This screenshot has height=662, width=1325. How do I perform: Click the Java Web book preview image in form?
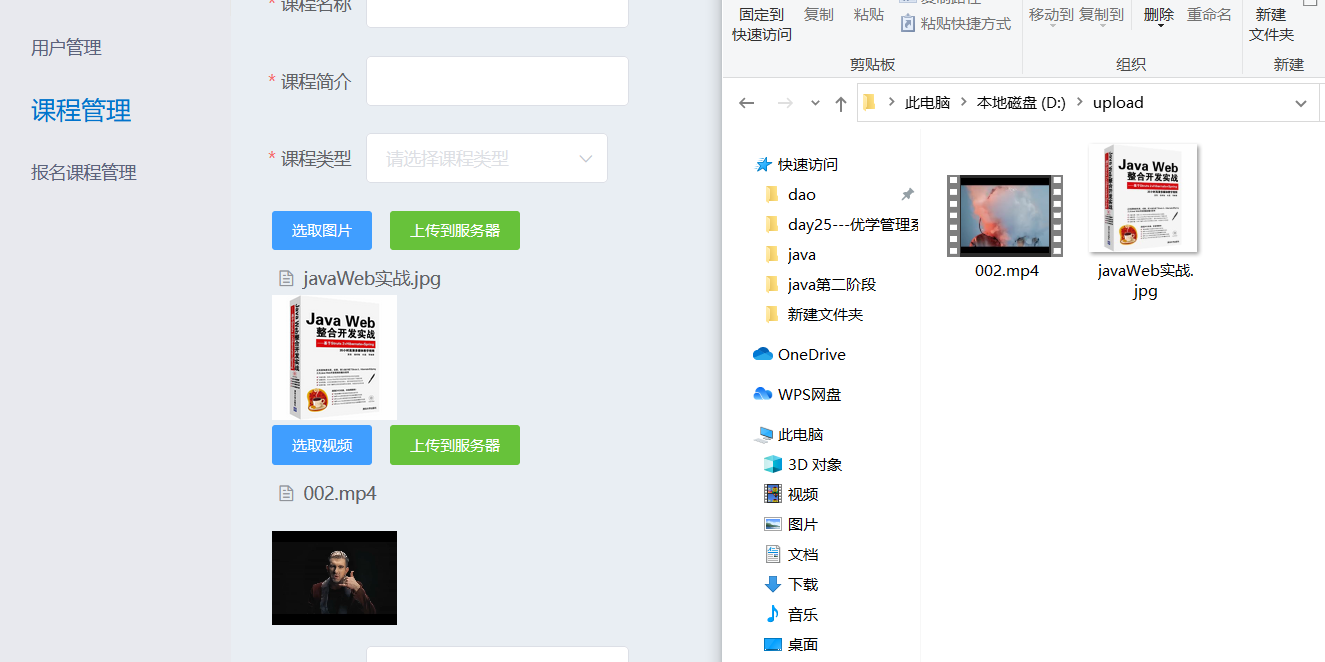(x=334, y=357)
